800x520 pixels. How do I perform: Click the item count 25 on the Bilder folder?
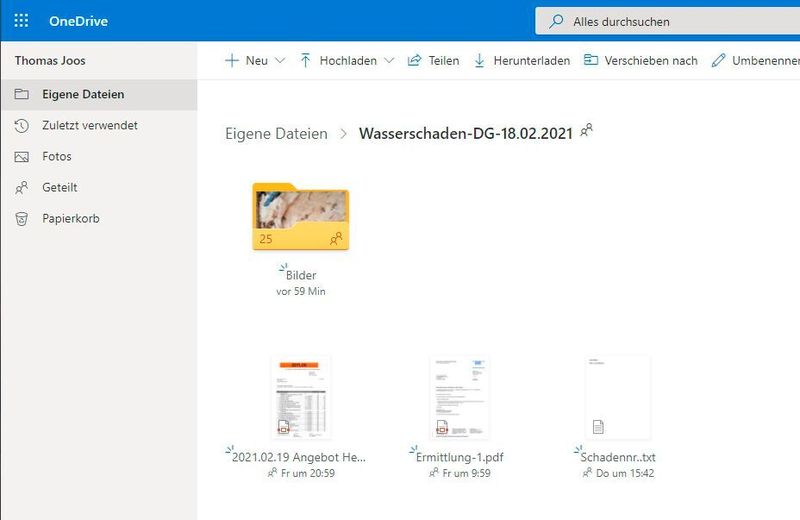(x=265, y=239)
